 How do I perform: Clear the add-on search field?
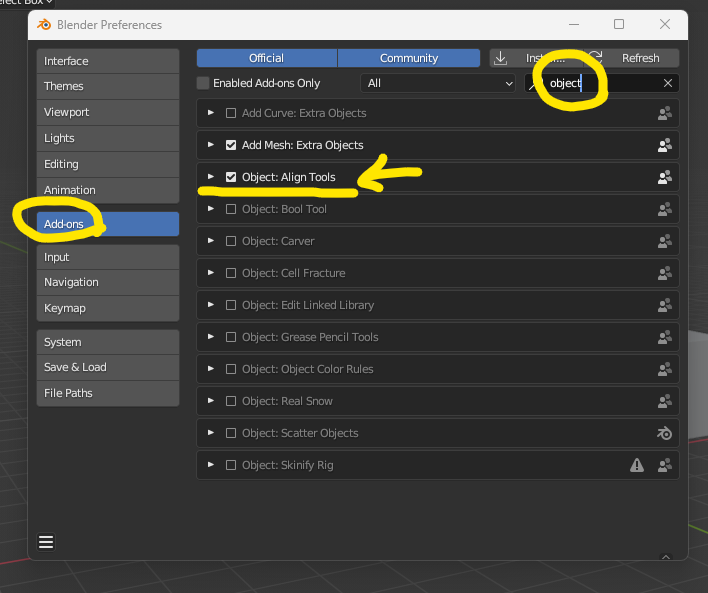(x=668, y=83)
